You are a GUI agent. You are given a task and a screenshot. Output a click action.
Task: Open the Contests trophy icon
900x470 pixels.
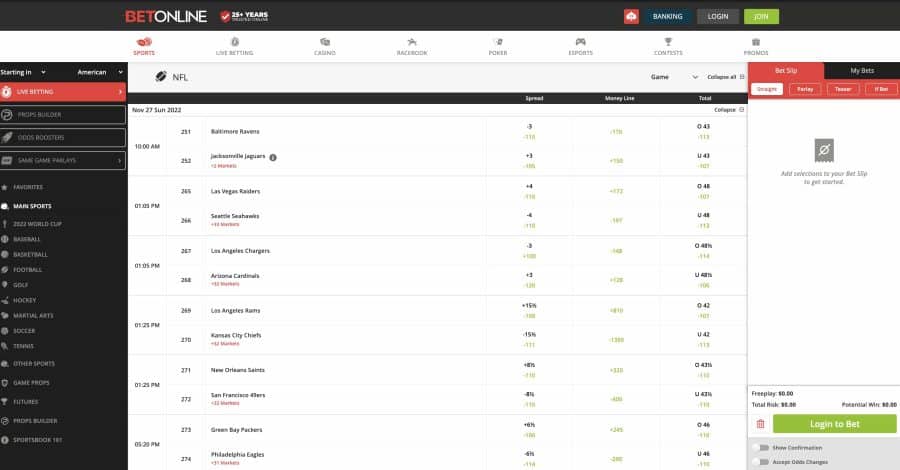[x=668, y=42]
